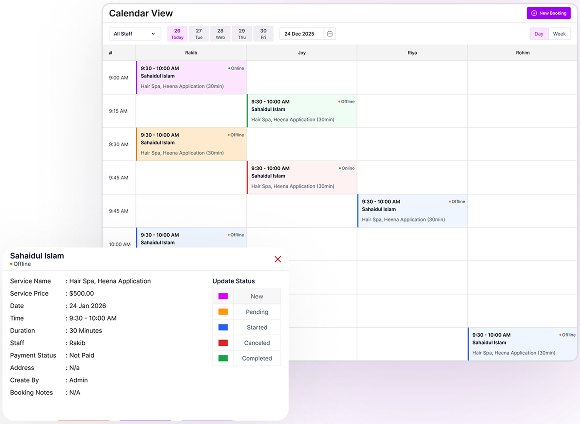
Task: Select the 29 Thu date tab
Action: 242,34
